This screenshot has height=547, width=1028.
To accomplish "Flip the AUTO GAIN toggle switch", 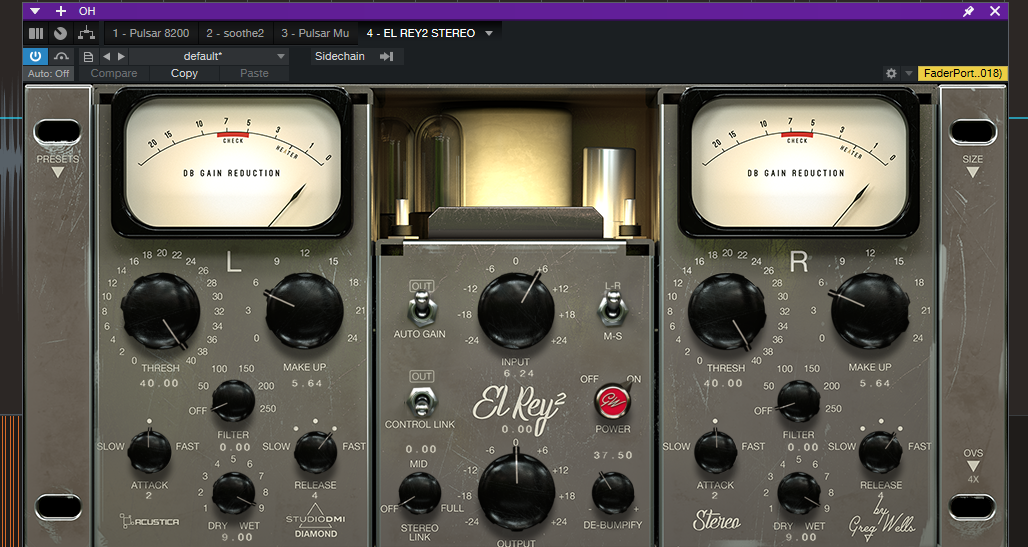I will click(422, 309).
